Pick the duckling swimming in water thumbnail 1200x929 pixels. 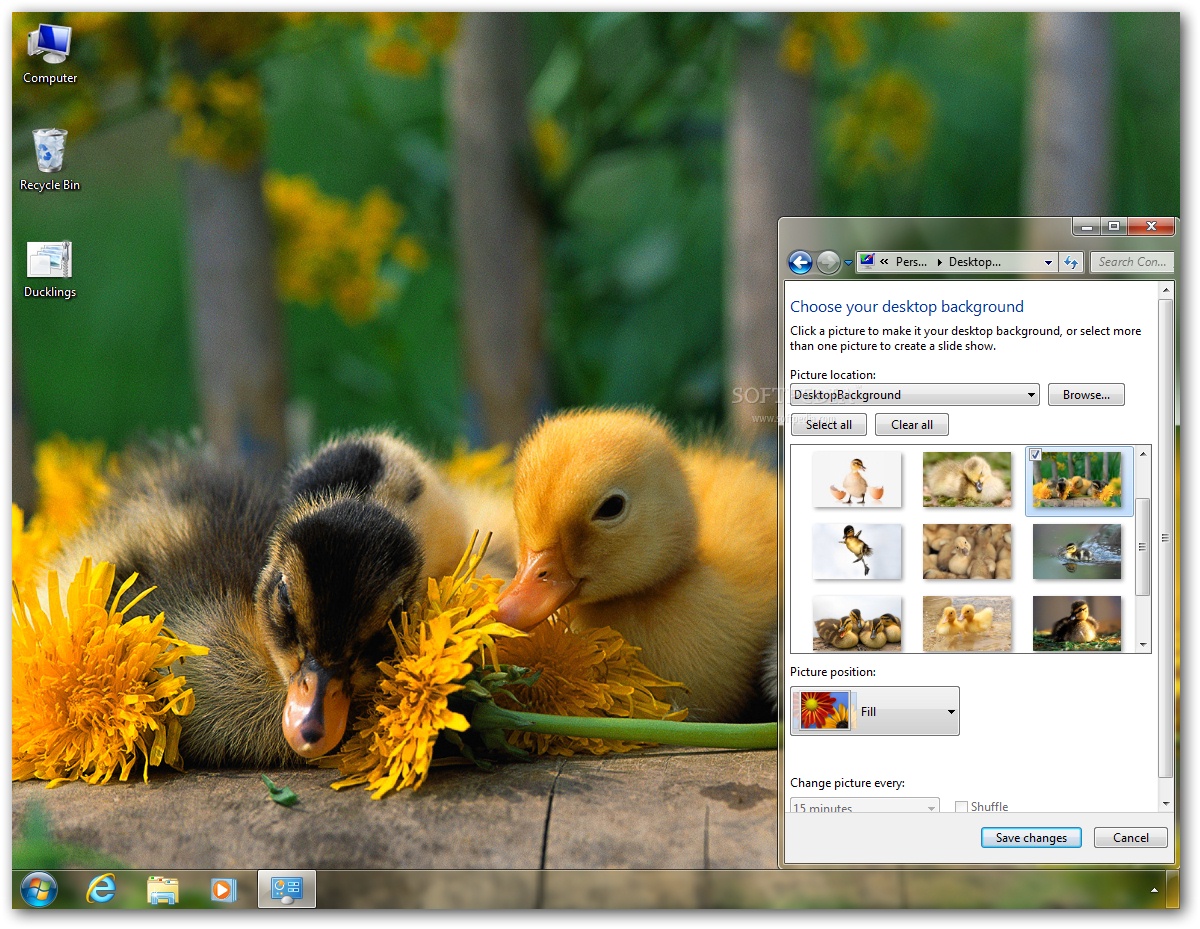pyautogui.click(x=1077, y=551)
